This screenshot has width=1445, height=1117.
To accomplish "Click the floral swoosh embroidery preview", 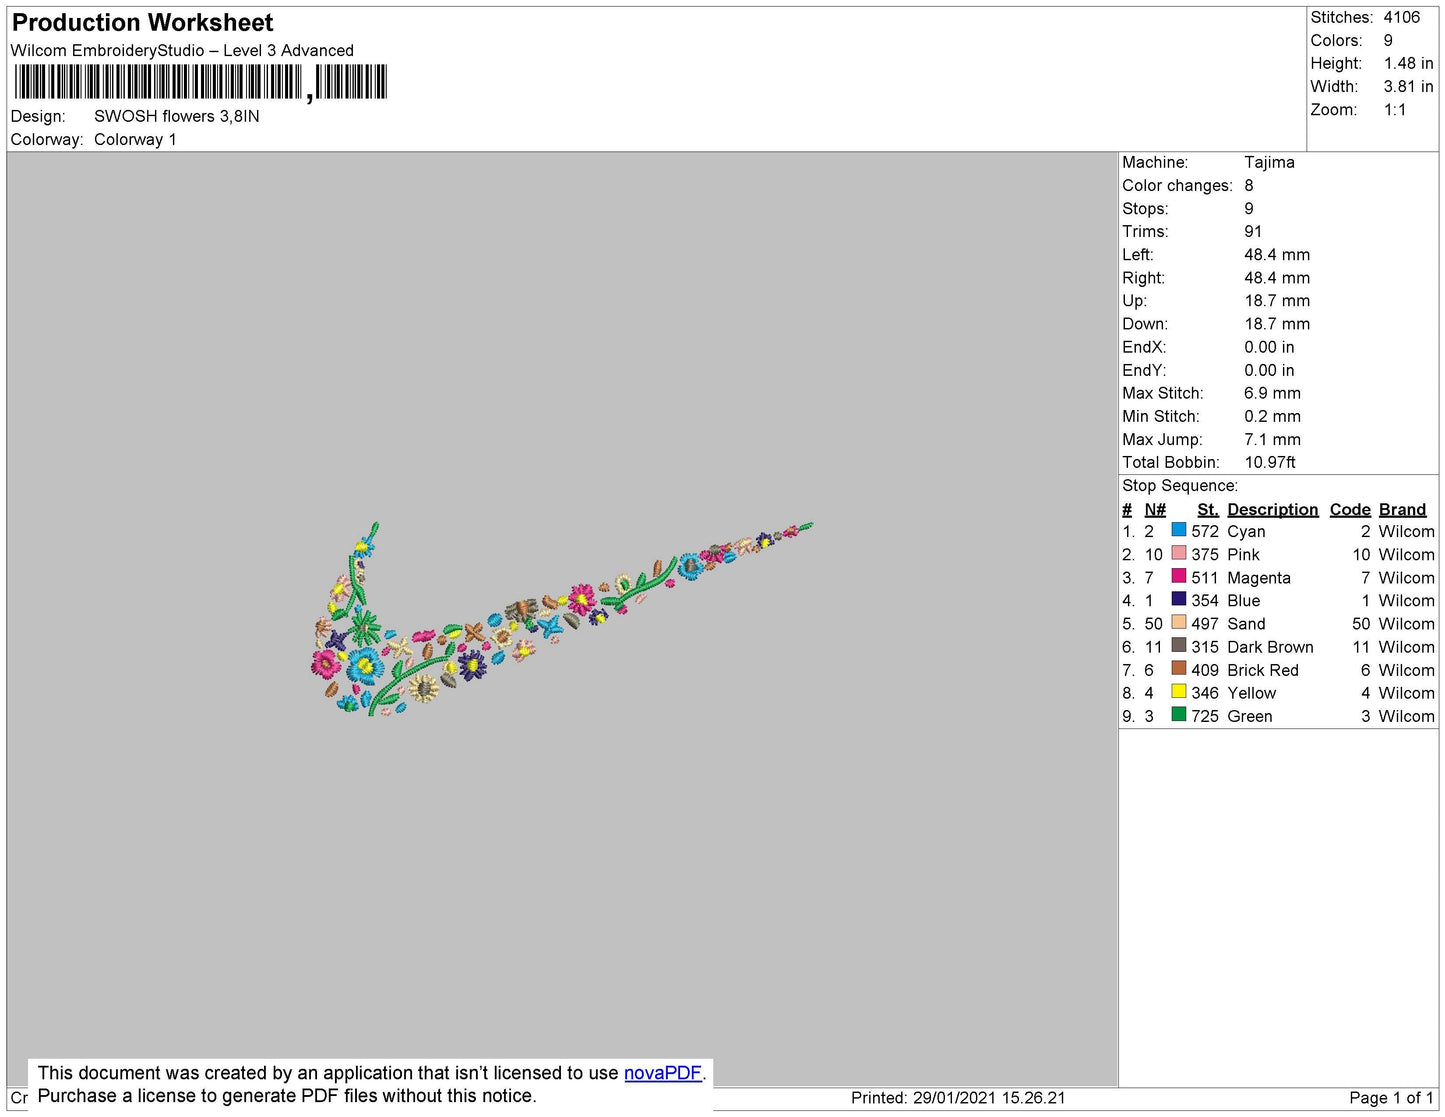I will point(562,619).
